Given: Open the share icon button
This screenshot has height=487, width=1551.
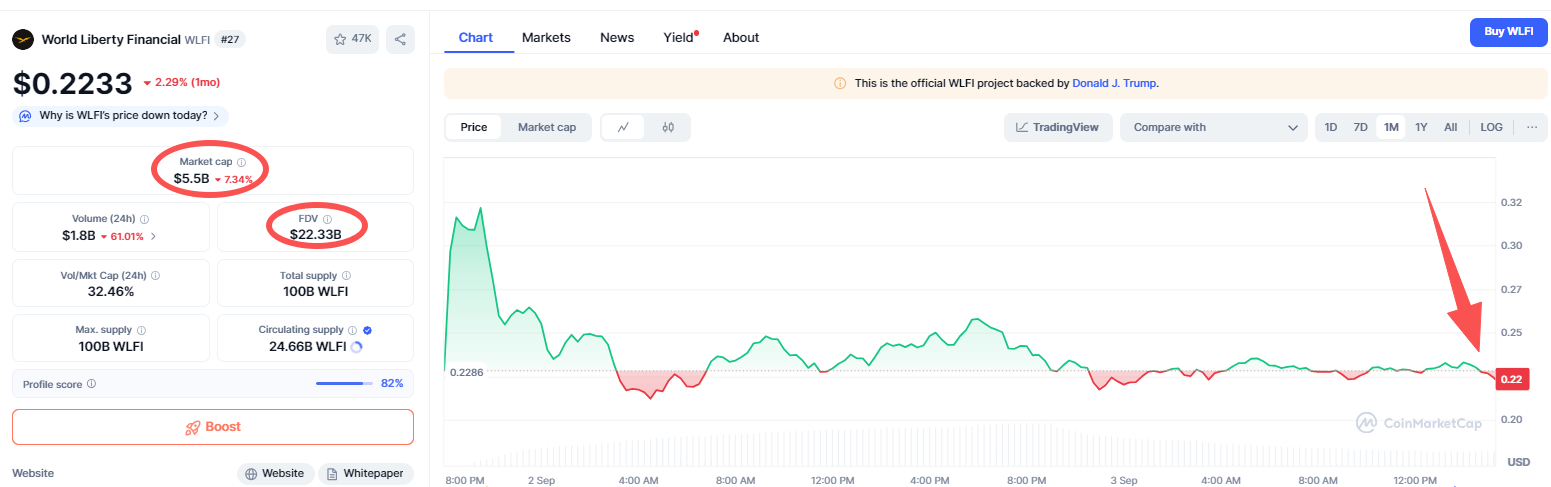Looking at the screenshot, I should tap(400, 39).
